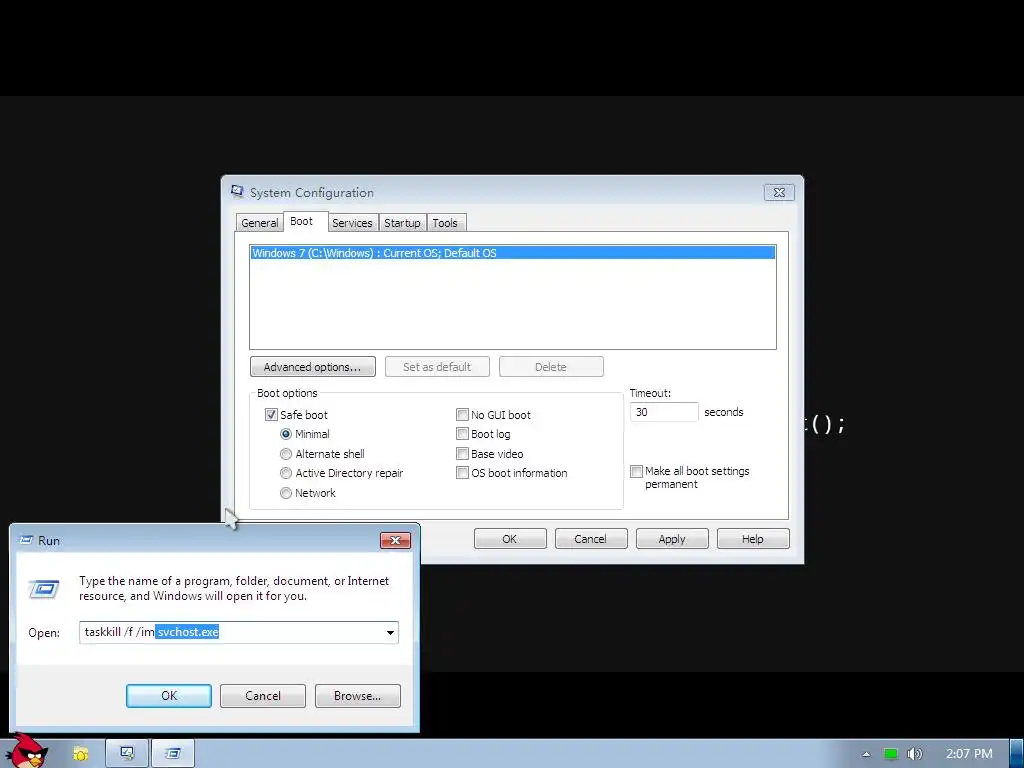Click the Timeout seconds field
The width and height of the screenshot is (1024, 768).
pyautogui.click(x=664, y=412)
